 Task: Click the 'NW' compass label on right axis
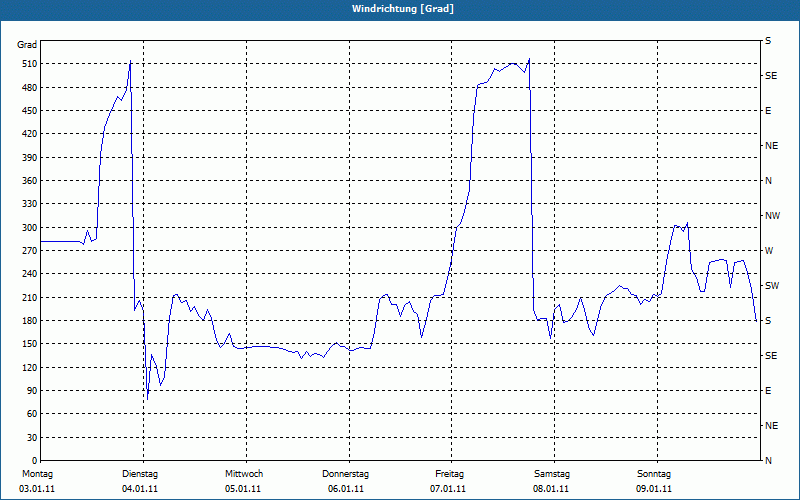pyautogui.click(x=772, y=216)
